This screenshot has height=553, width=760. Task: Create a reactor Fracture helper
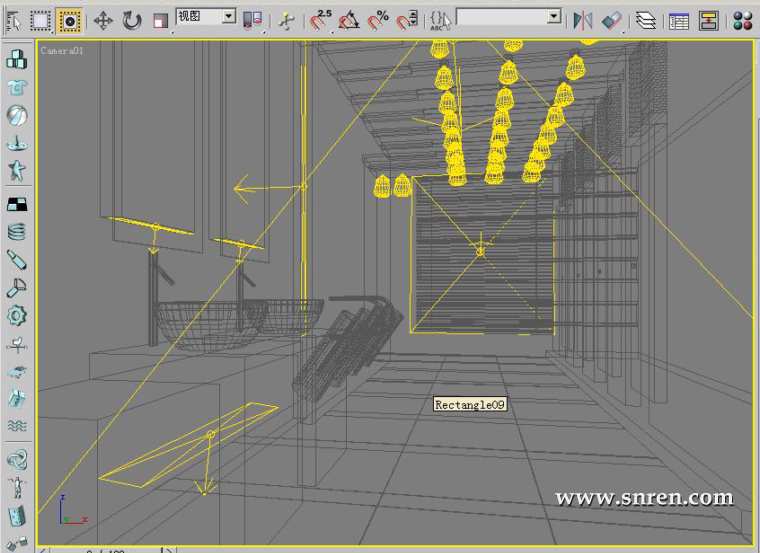17,399
